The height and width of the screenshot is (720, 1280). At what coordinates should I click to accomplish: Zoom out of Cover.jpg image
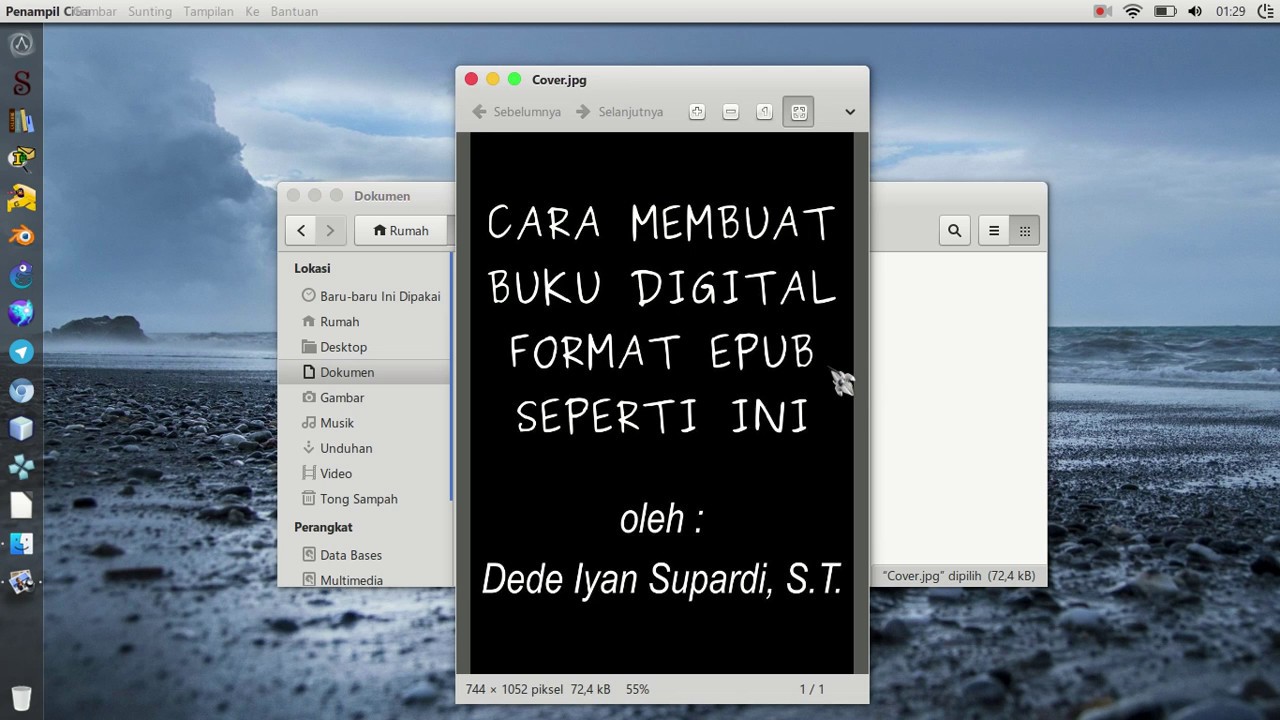tap(731, 112)
